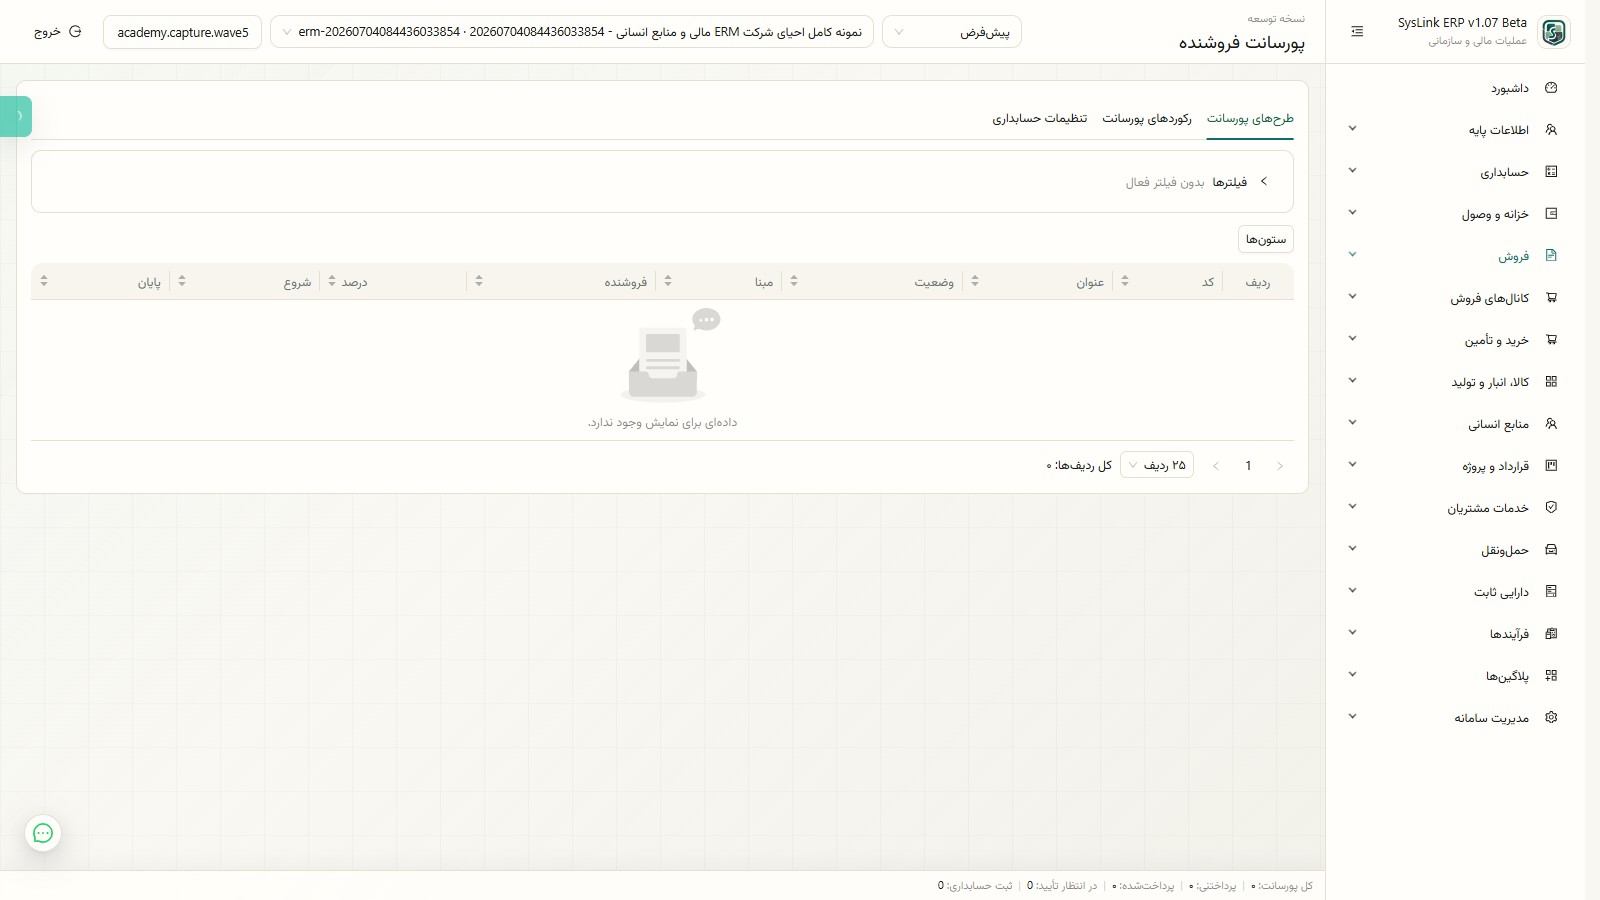Expand the مدیریت سامانه menu chevron

(1352, 717)
